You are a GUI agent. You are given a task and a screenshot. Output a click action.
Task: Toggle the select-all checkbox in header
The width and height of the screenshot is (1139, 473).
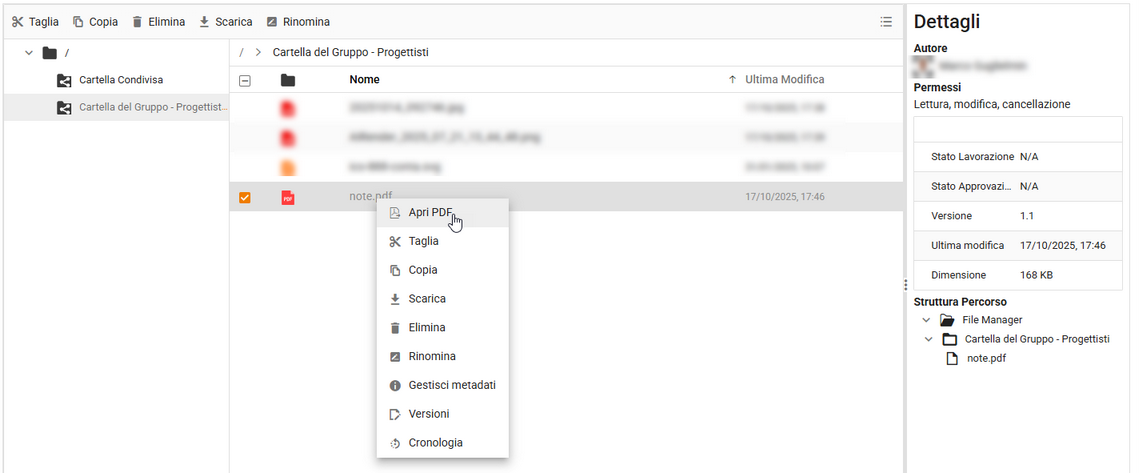245,81
